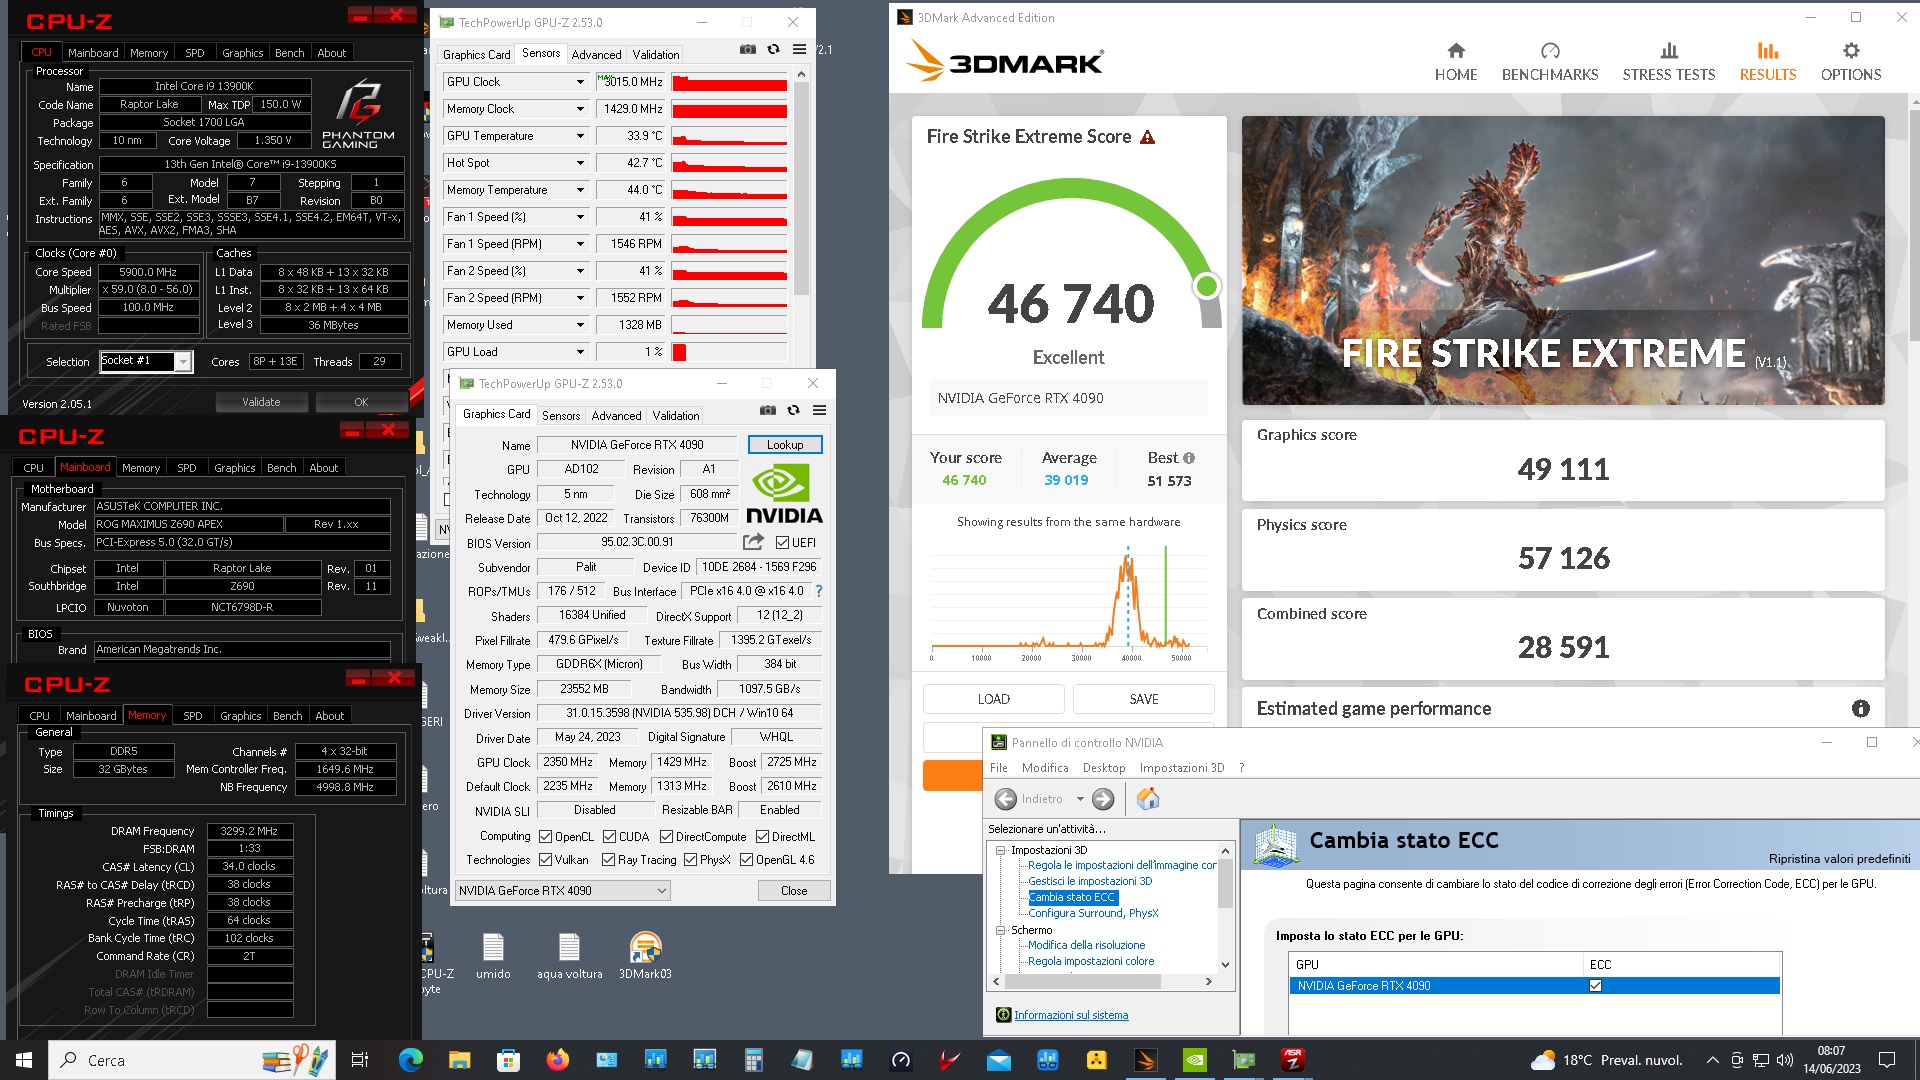1920x1080 pixels.
Task: Open GPU selector dropdown in GPU-Z
Action: (562, 891)
